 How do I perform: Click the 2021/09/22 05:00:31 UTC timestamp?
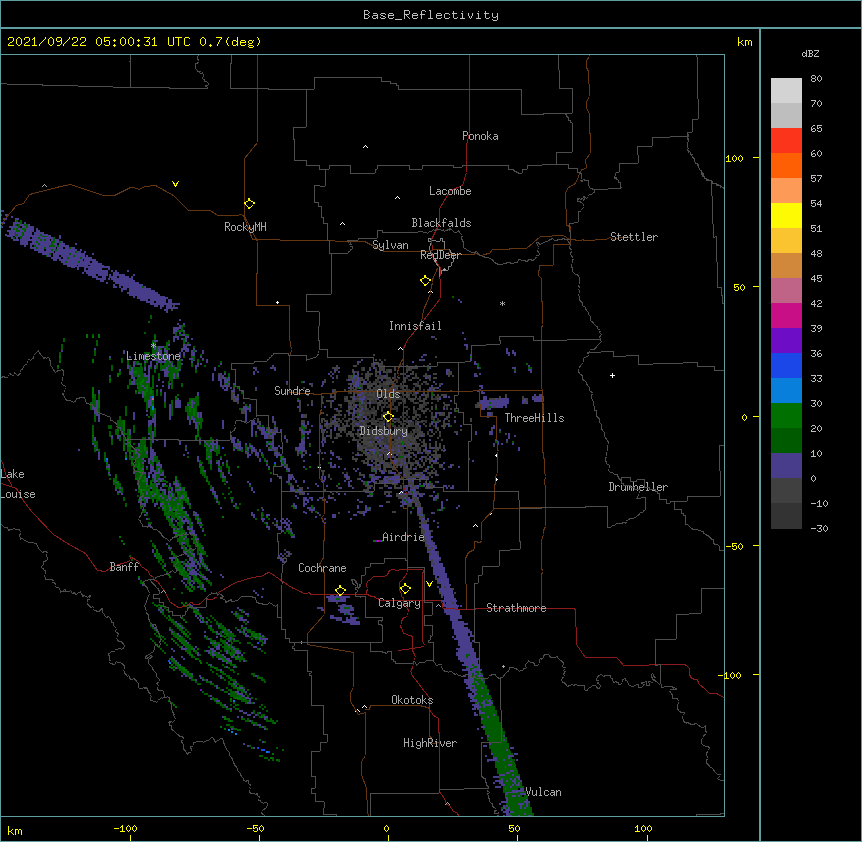[x=99, y=42]
